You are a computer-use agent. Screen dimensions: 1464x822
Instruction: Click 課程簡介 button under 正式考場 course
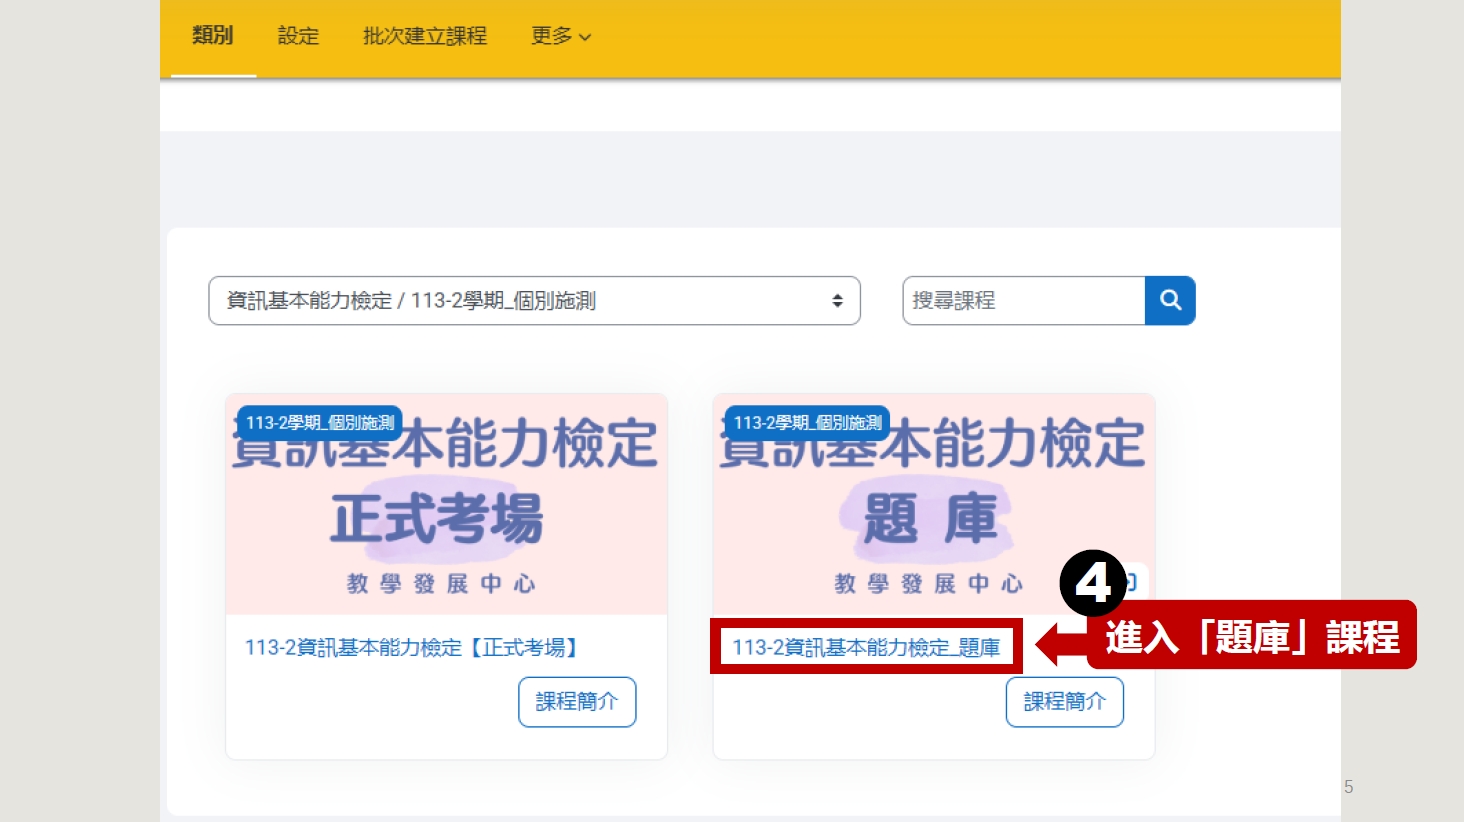point(577,702)
